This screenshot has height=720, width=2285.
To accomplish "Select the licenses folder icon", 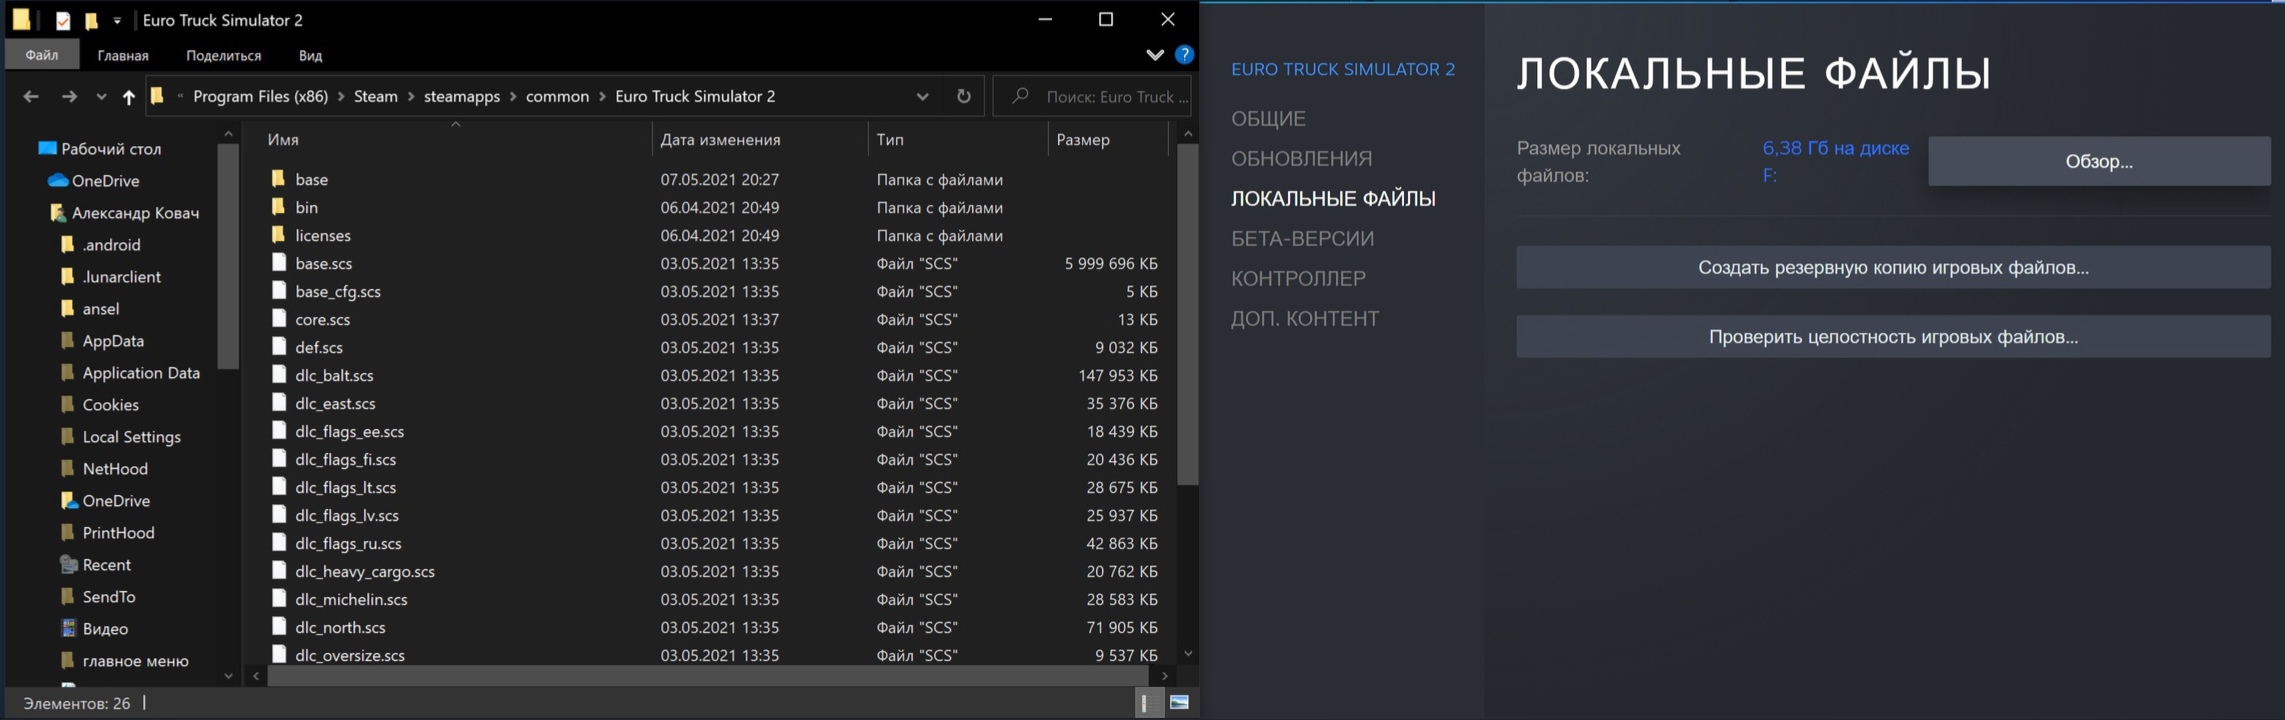I will tap(279, 235).
